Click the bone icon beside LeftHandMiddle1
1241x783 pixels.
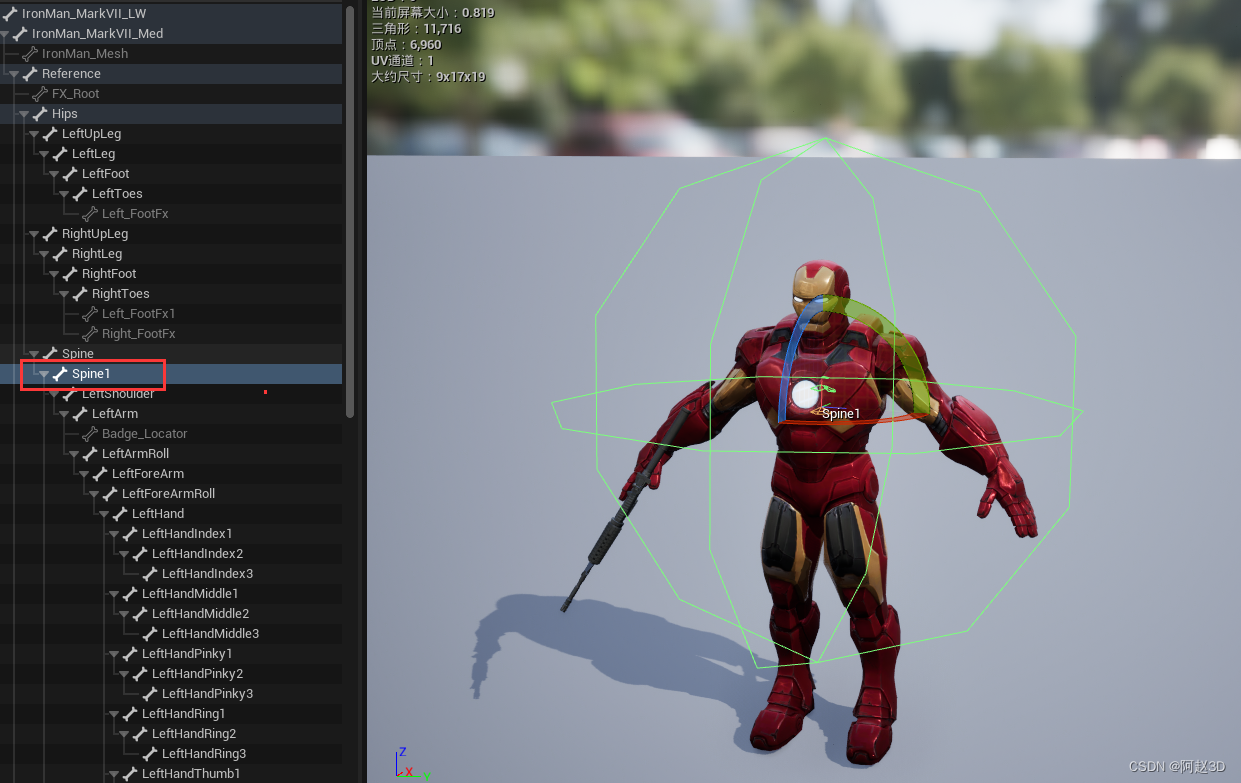click(x=130, y=594)
